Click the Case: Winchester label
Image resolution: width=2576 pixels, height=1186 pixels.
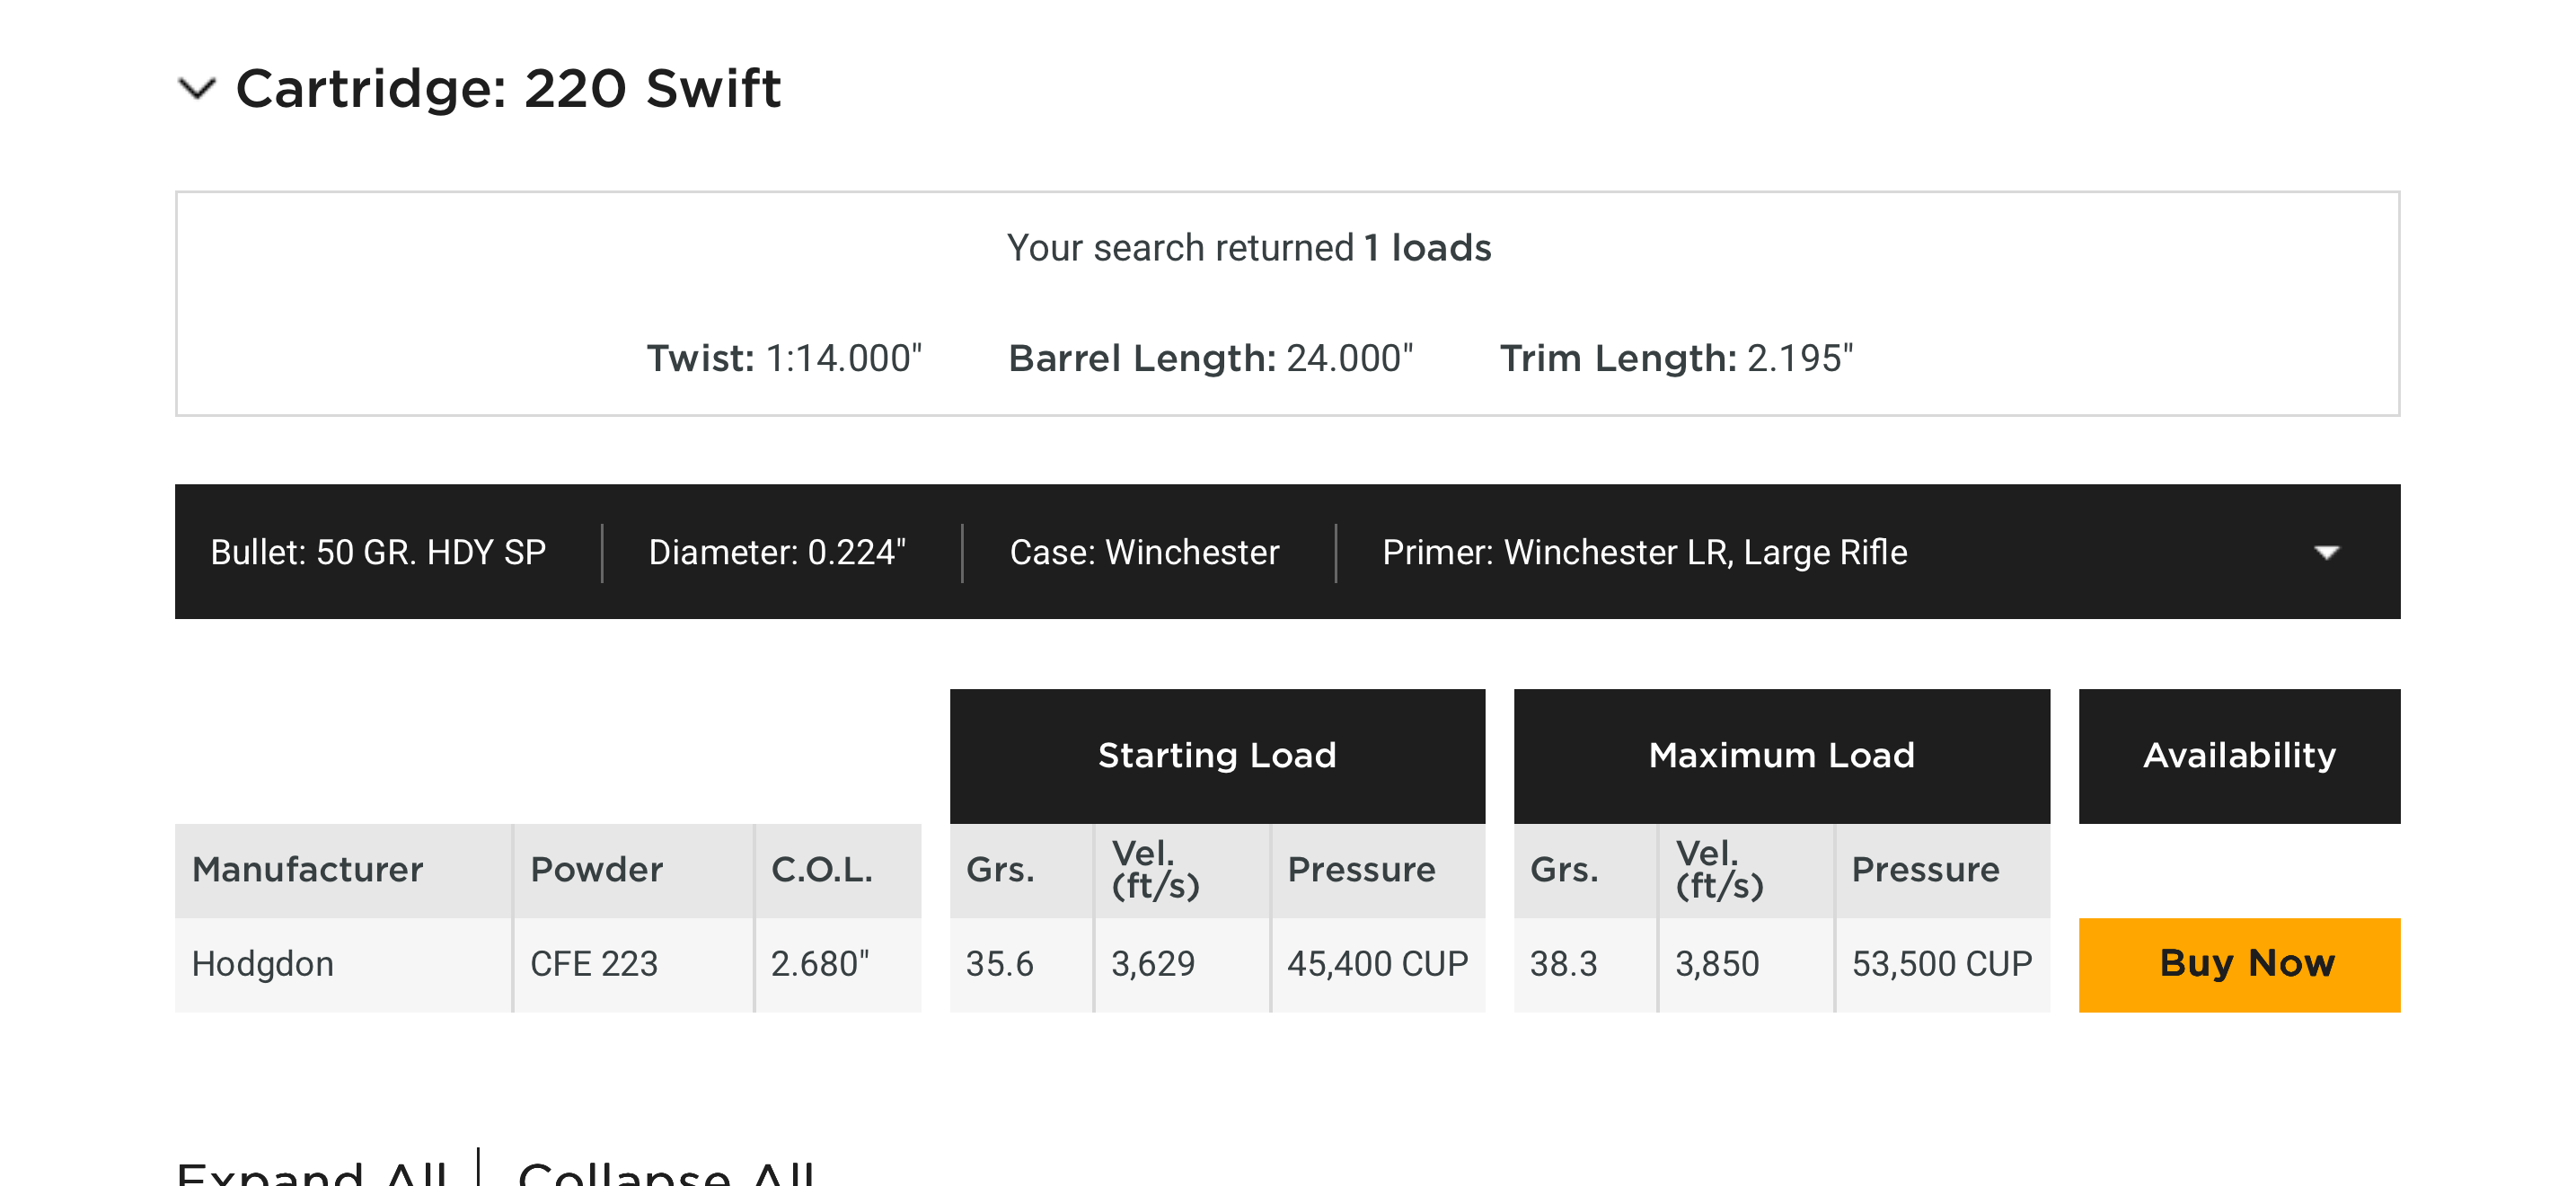(1144, 552)
